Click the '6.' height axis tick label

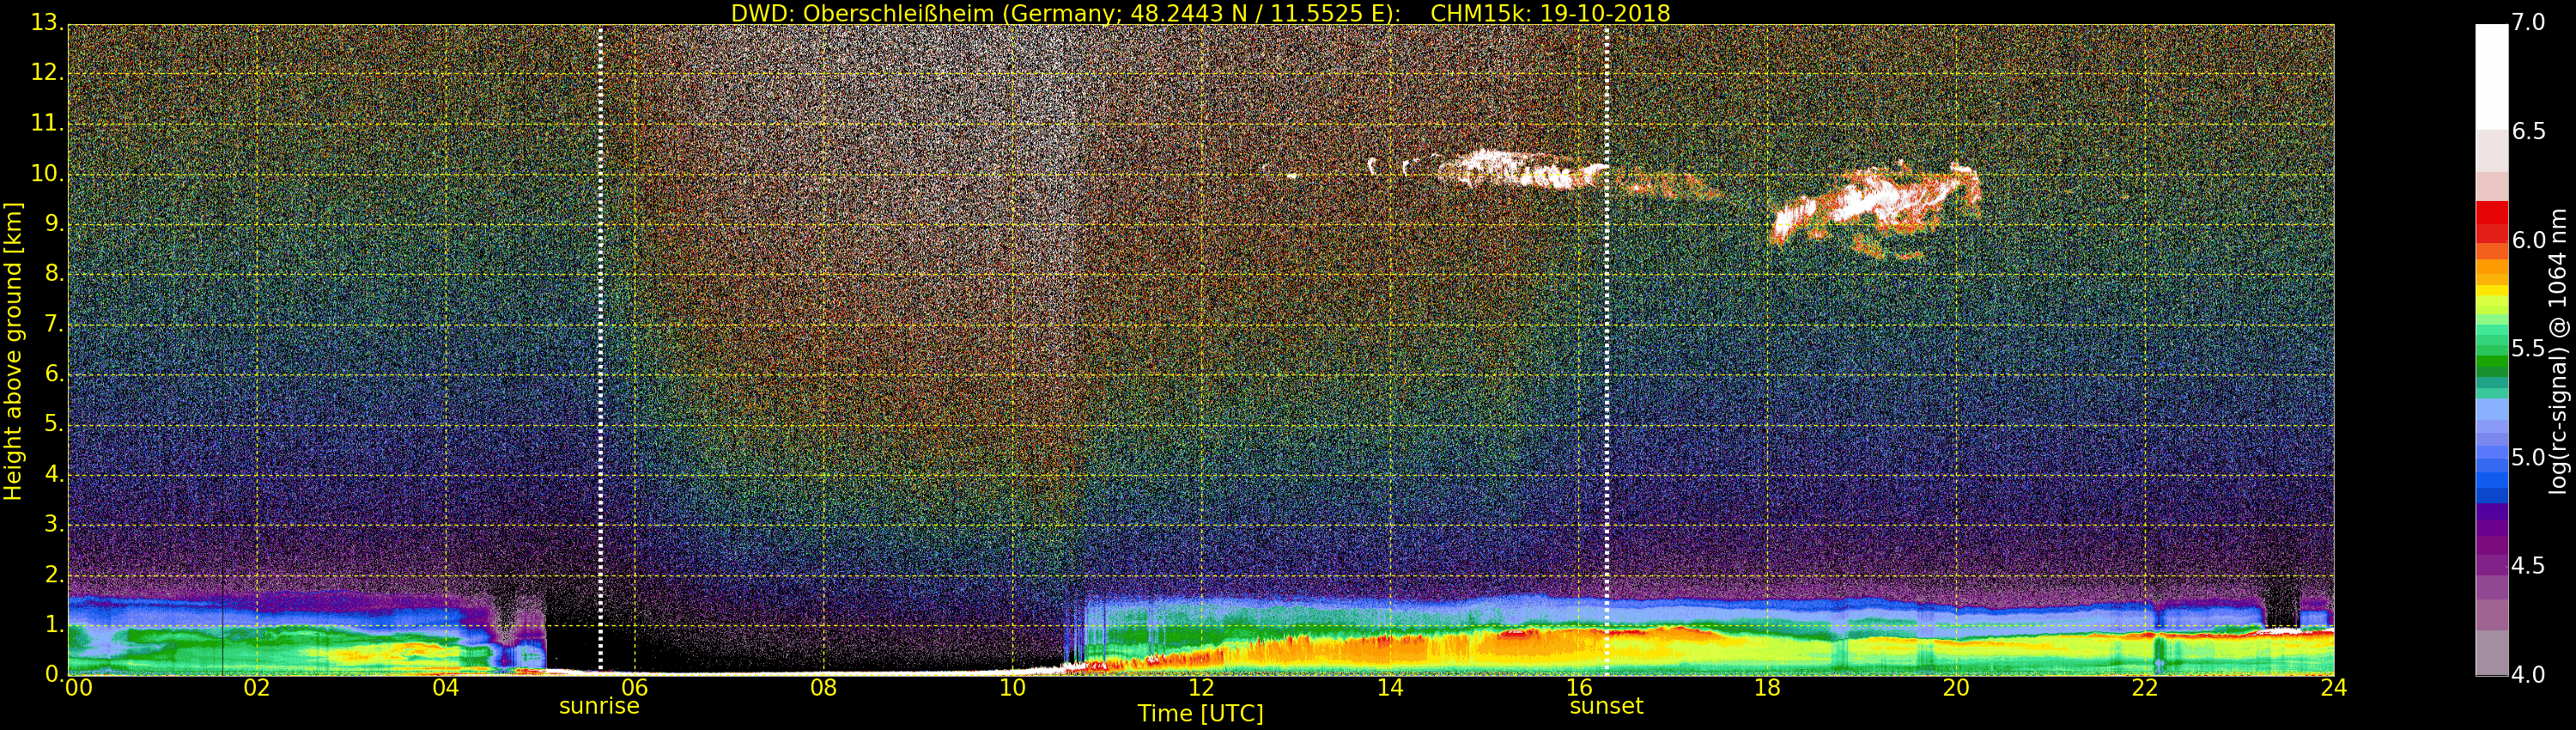point(54,374)
